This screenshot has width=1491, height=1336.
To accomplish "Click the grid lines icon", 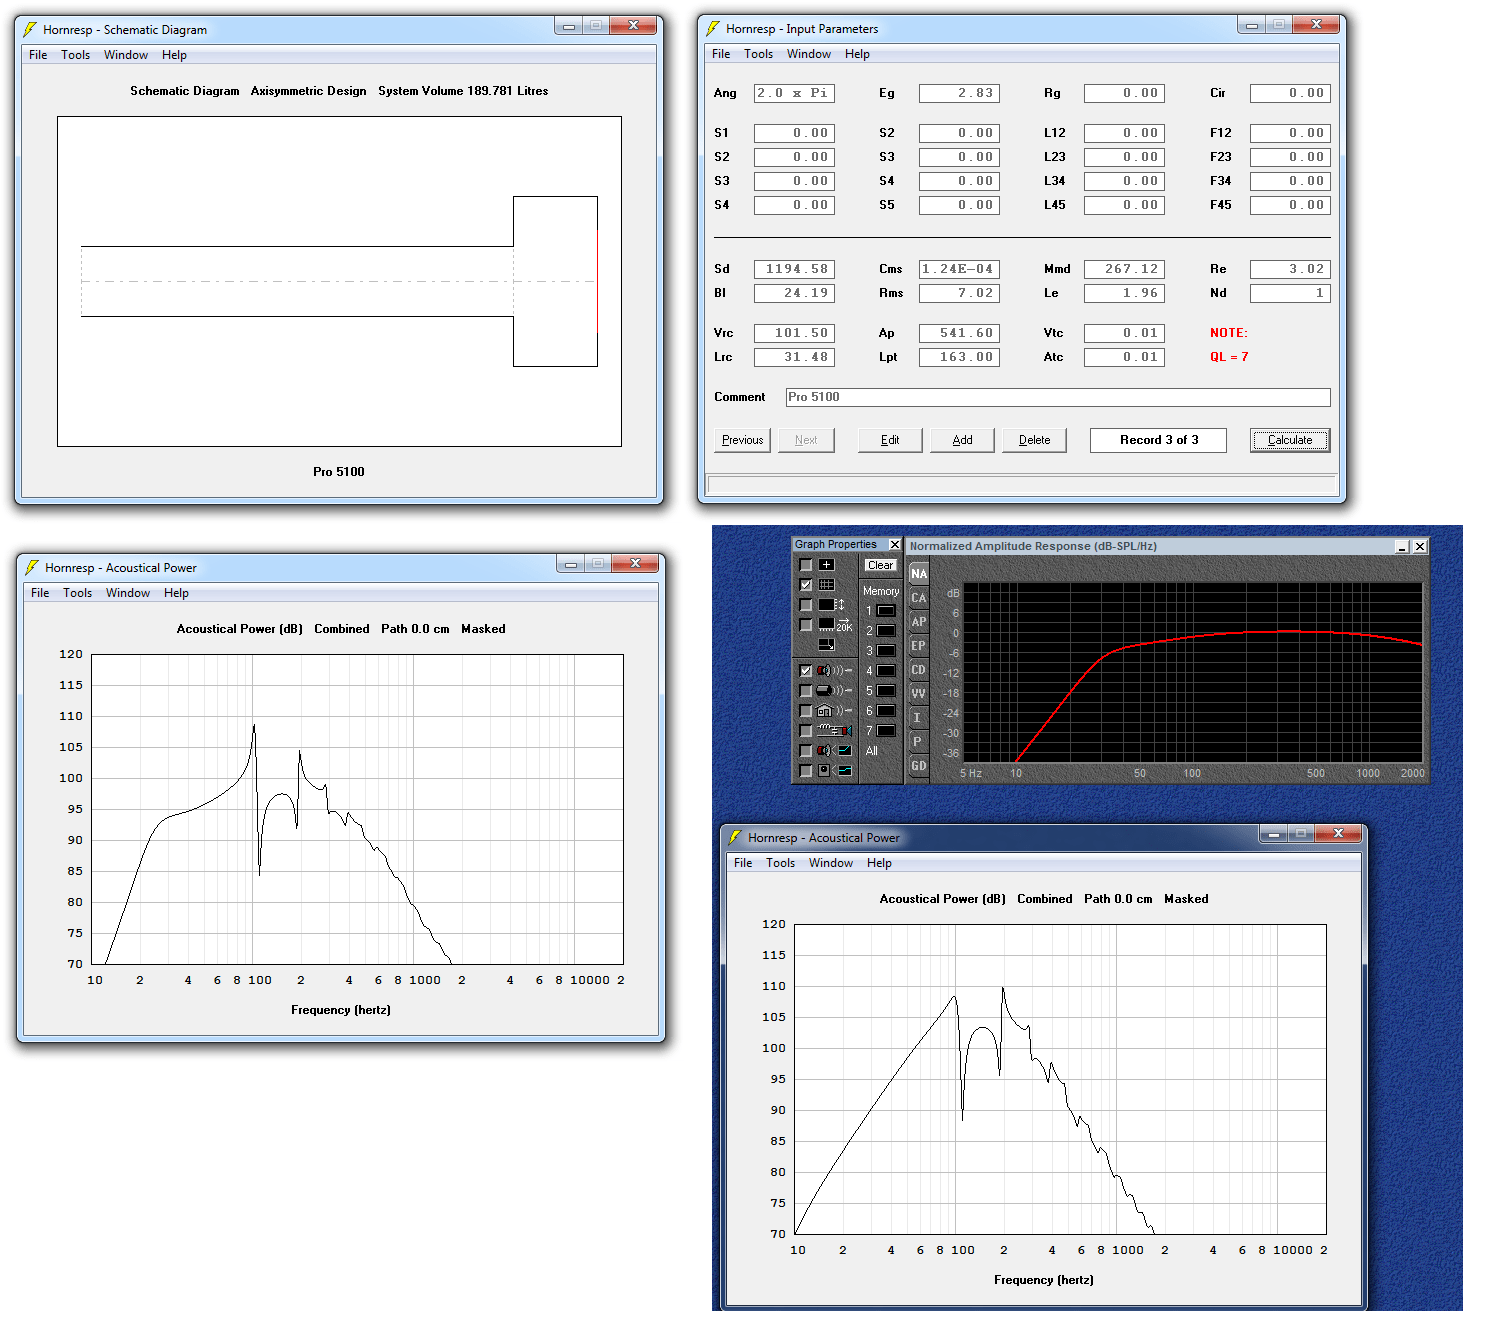I will 826,584.
